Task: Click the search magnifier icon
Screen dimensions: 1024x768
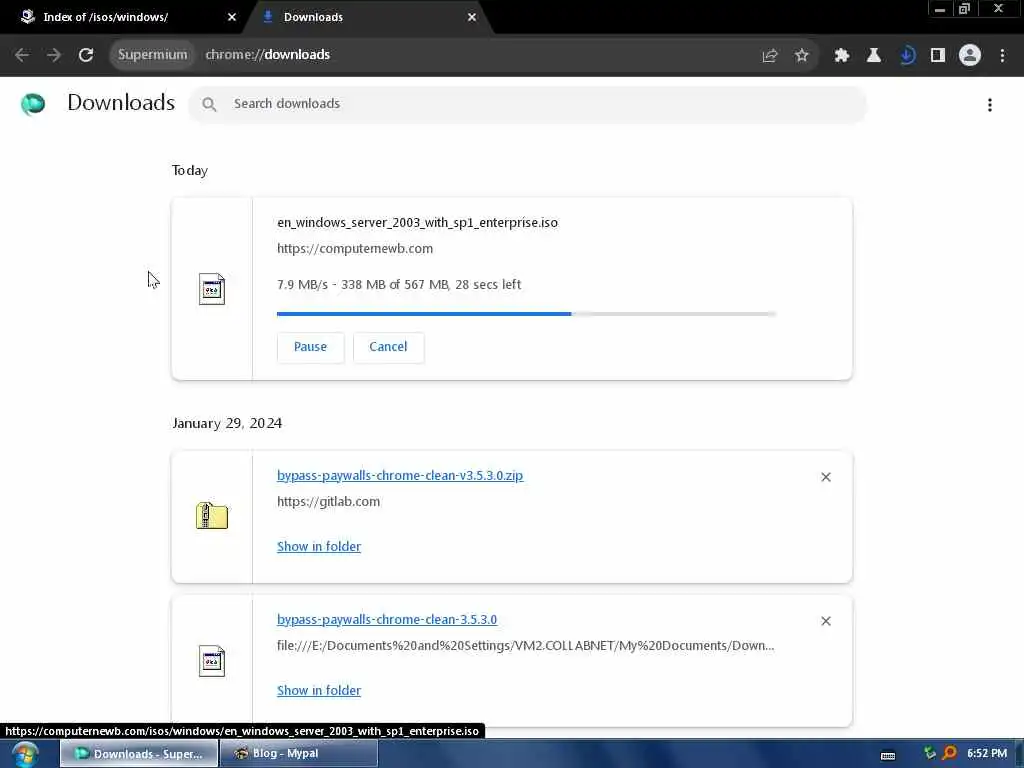Action: click(209, 104)
